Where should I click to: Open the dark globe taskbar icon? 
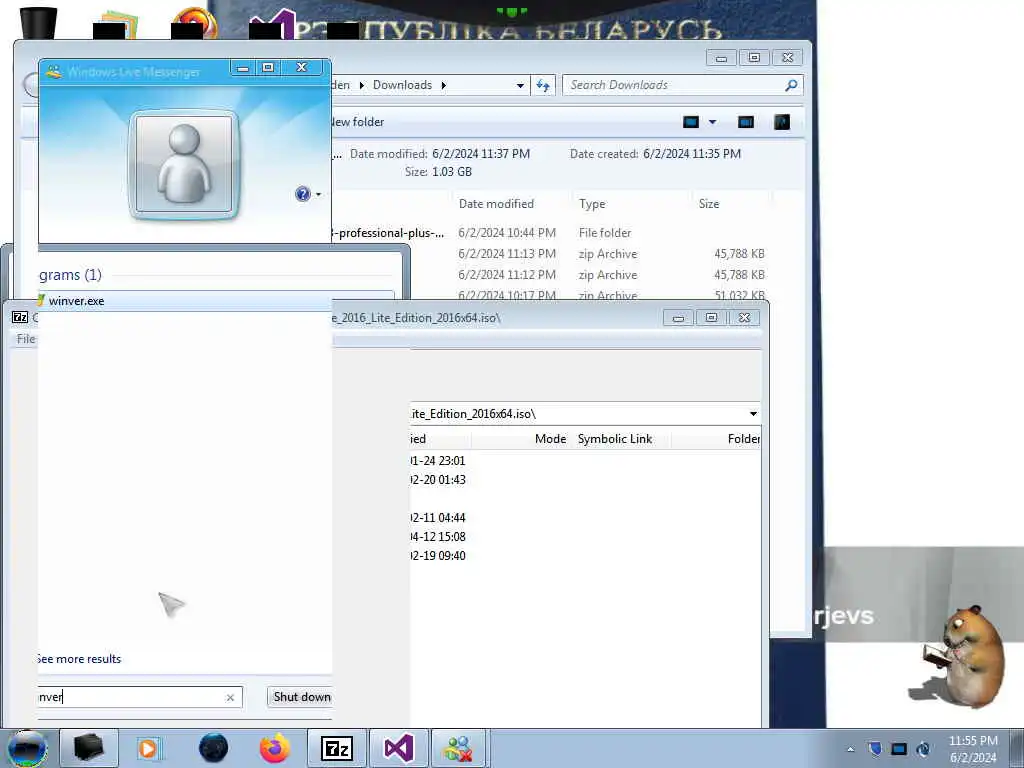pyautogui.click(x=214, y=748)
